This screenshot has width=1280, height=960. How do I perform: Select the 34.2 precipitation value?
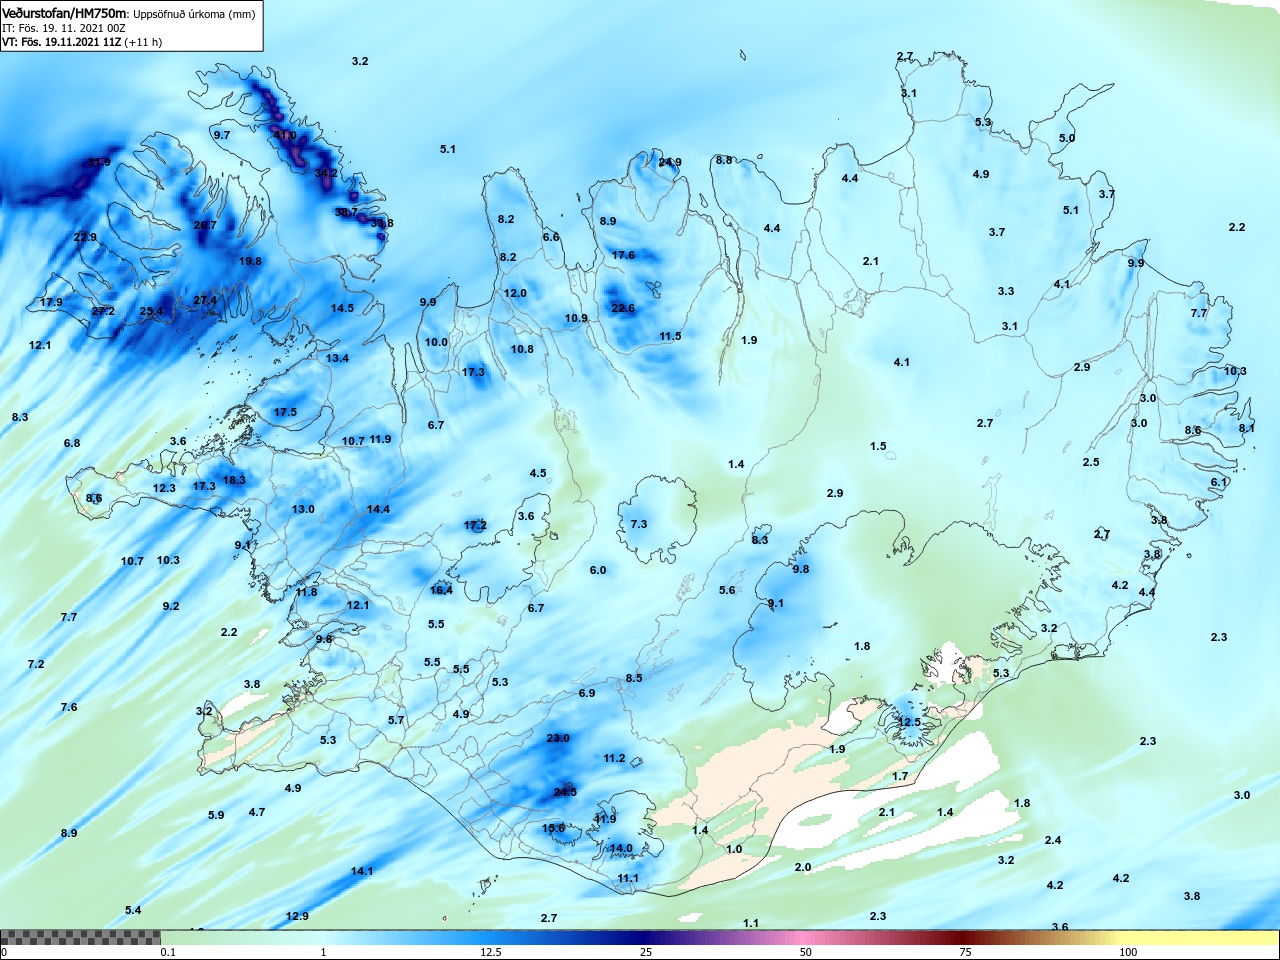pyautogui.click(x=326, y=173)
